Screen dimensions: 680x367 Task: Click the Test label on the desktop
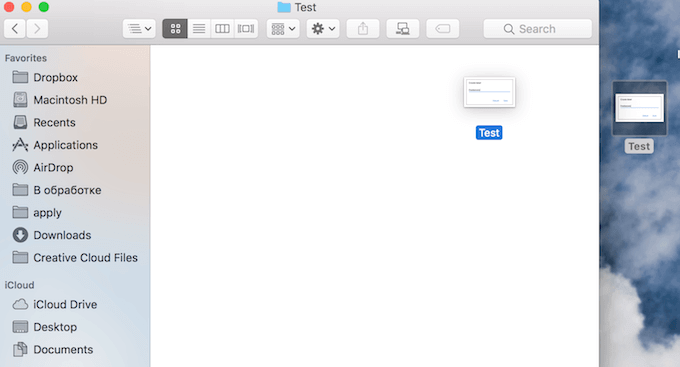point(639,146)
